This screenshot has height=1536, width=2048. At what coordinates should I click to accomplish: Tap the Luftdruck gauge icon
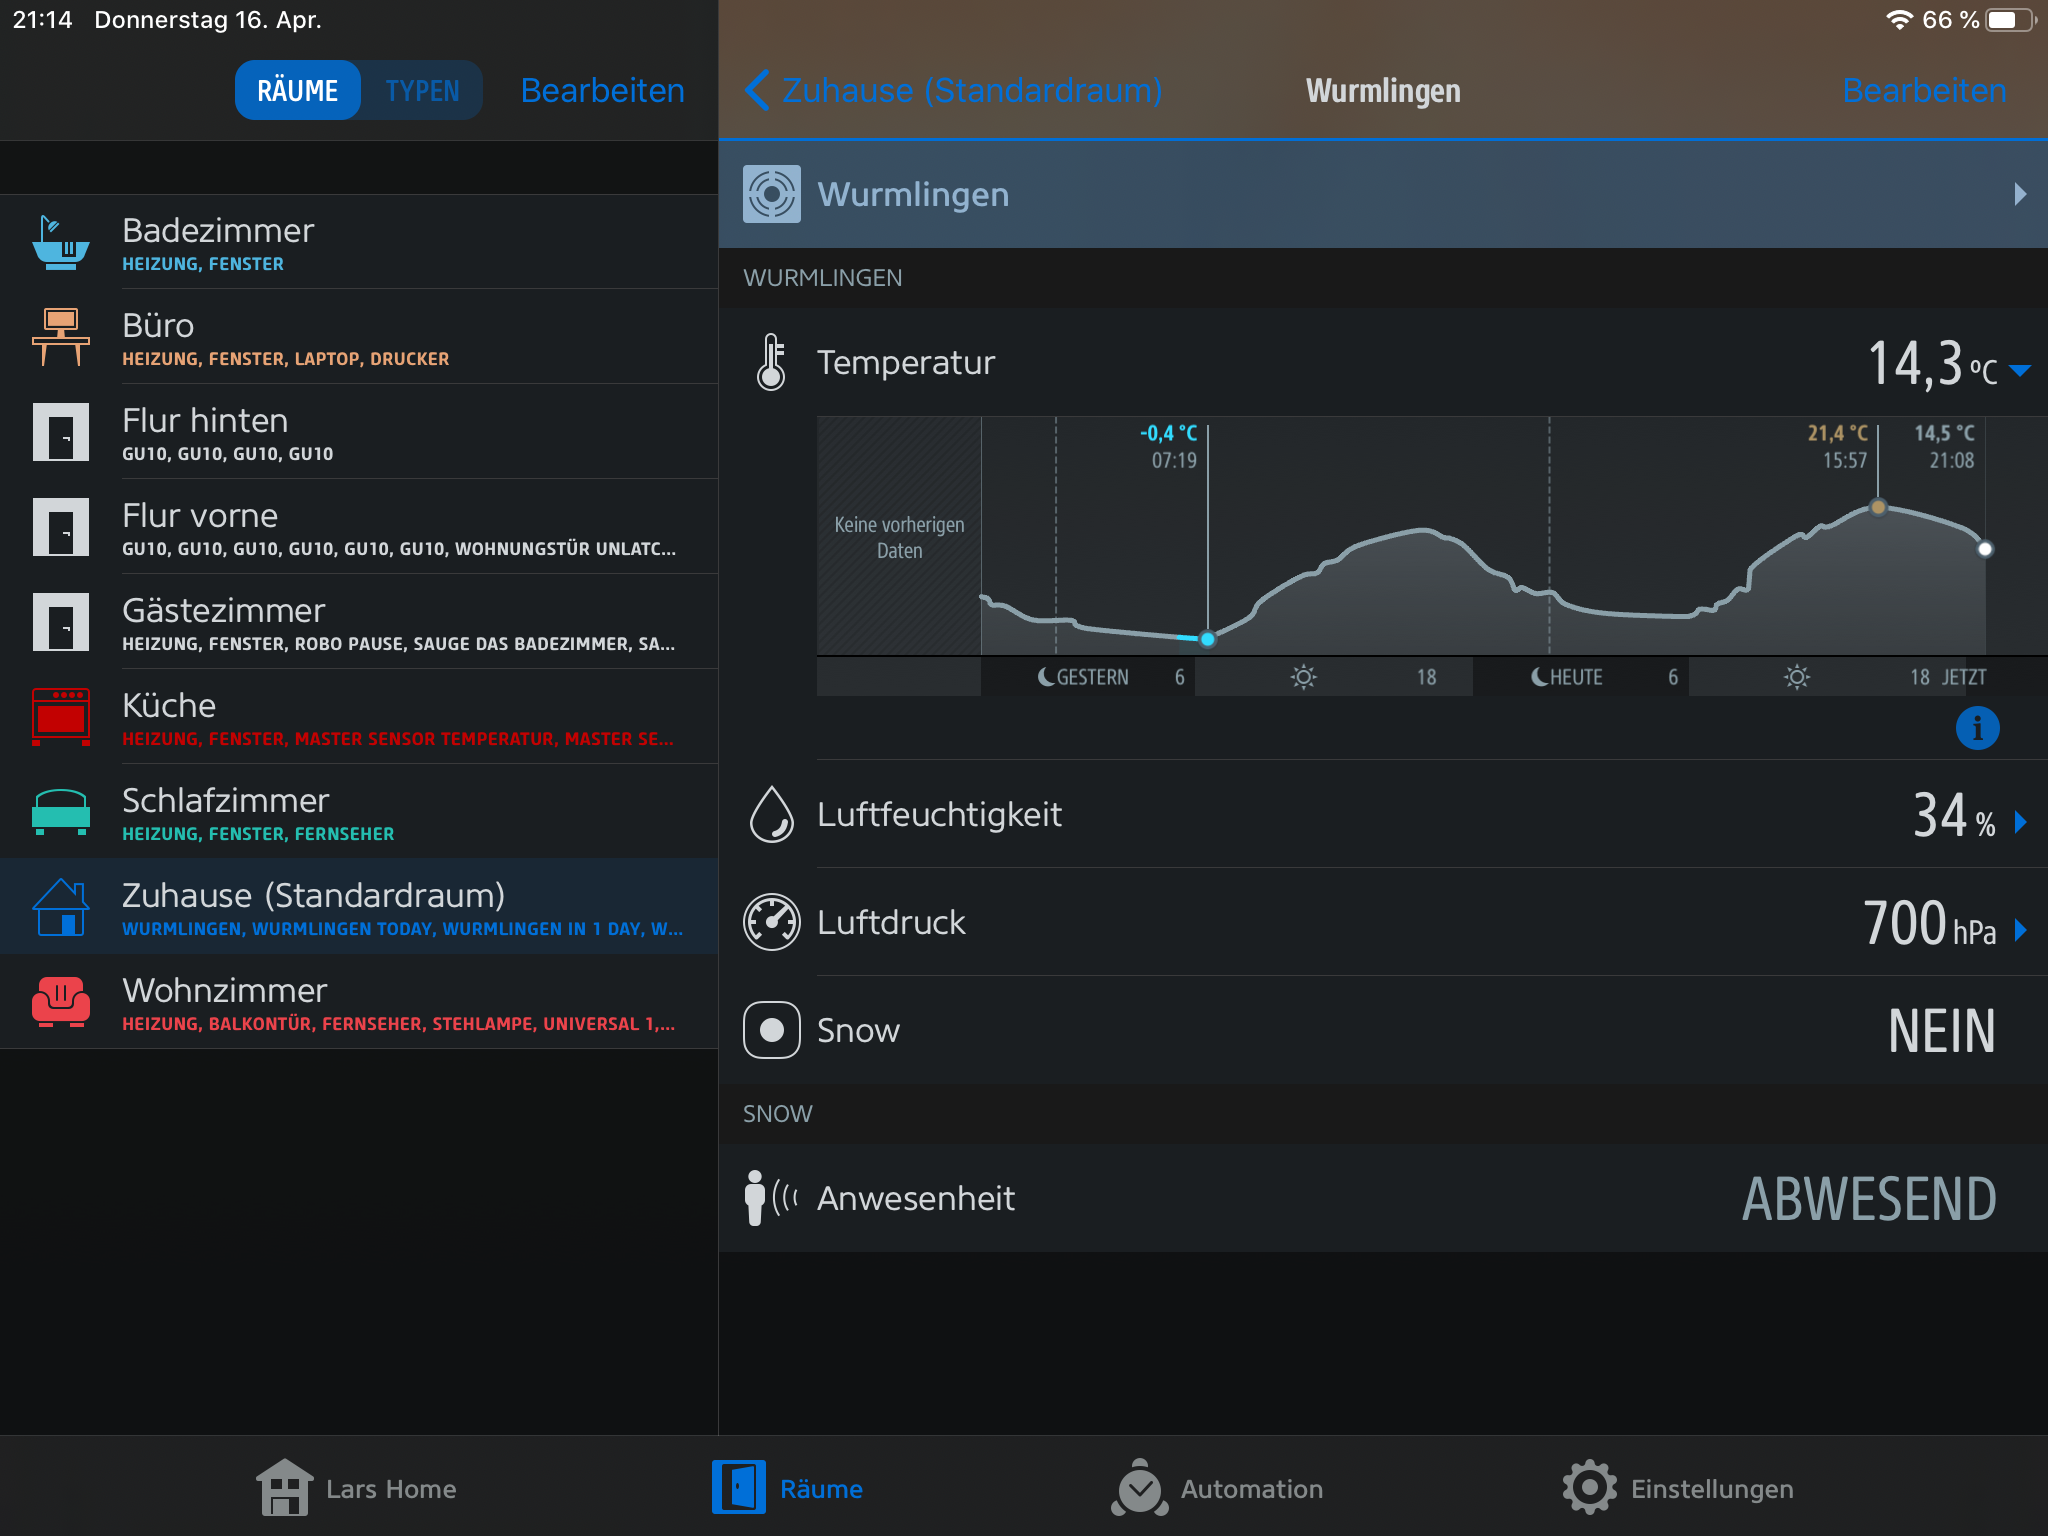click(771, 922)
